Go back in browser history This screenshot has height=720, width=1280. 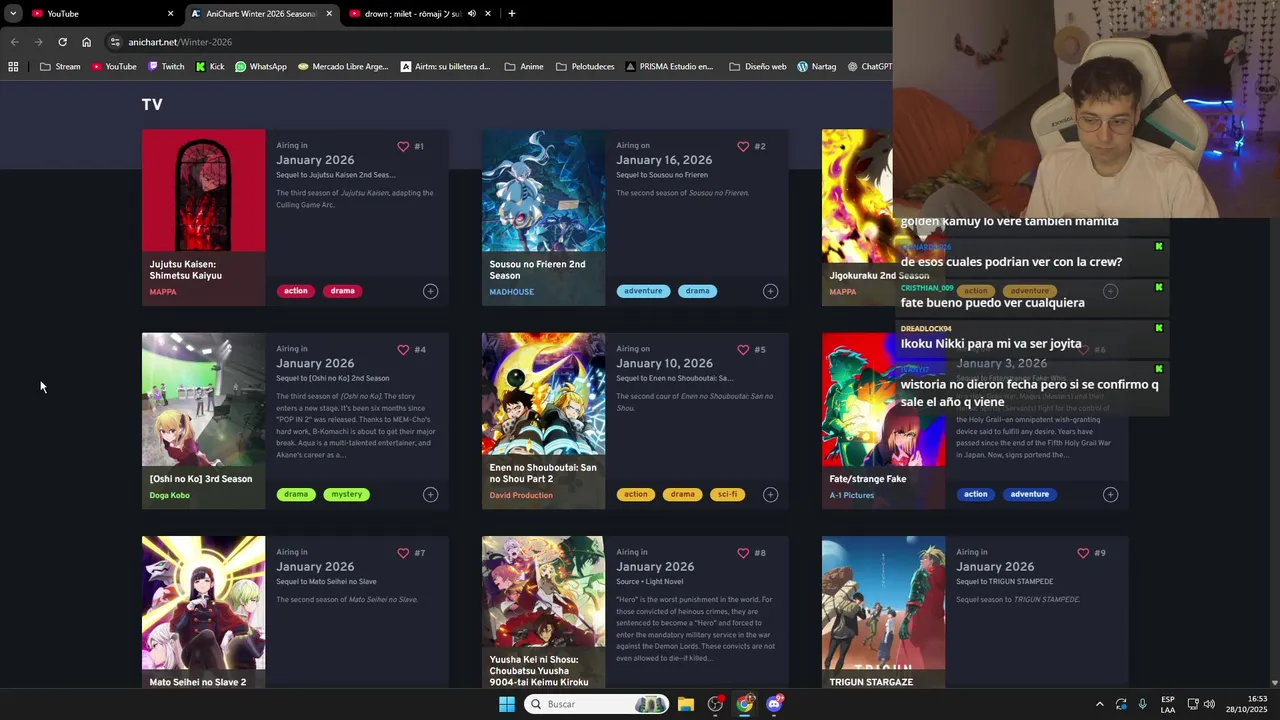[x=14, y=42]
